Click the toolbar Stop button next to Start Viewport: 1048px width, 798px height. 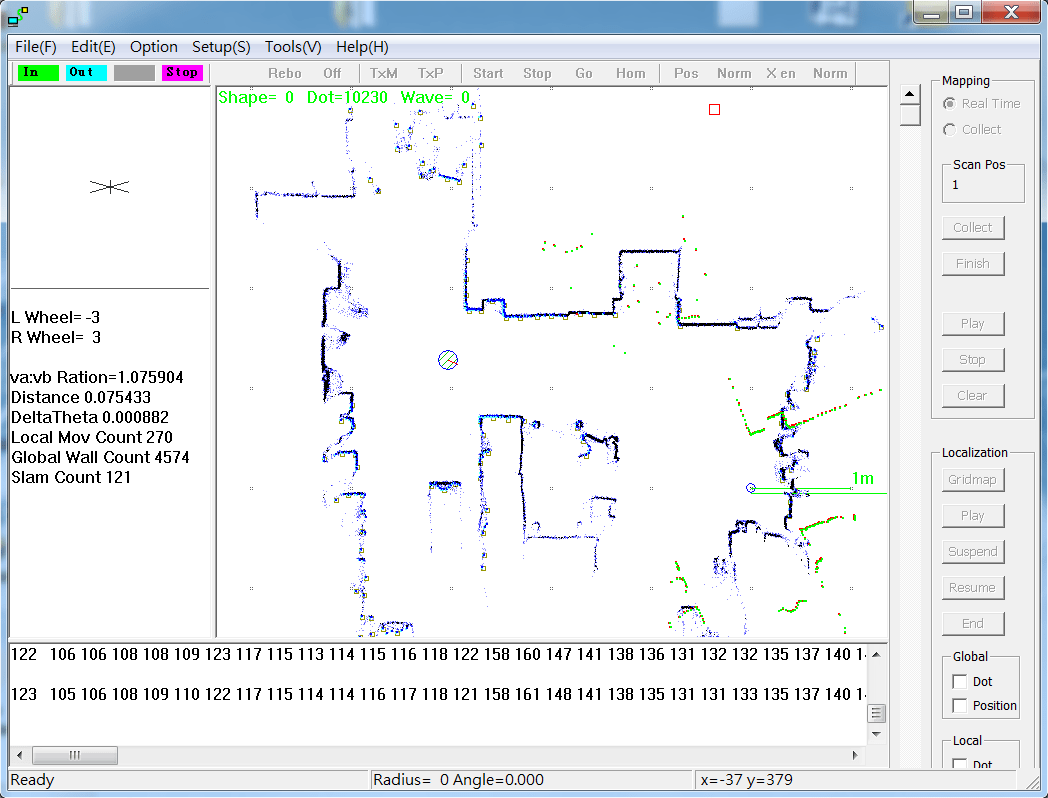pyautogui.click(x=537, y=74)
